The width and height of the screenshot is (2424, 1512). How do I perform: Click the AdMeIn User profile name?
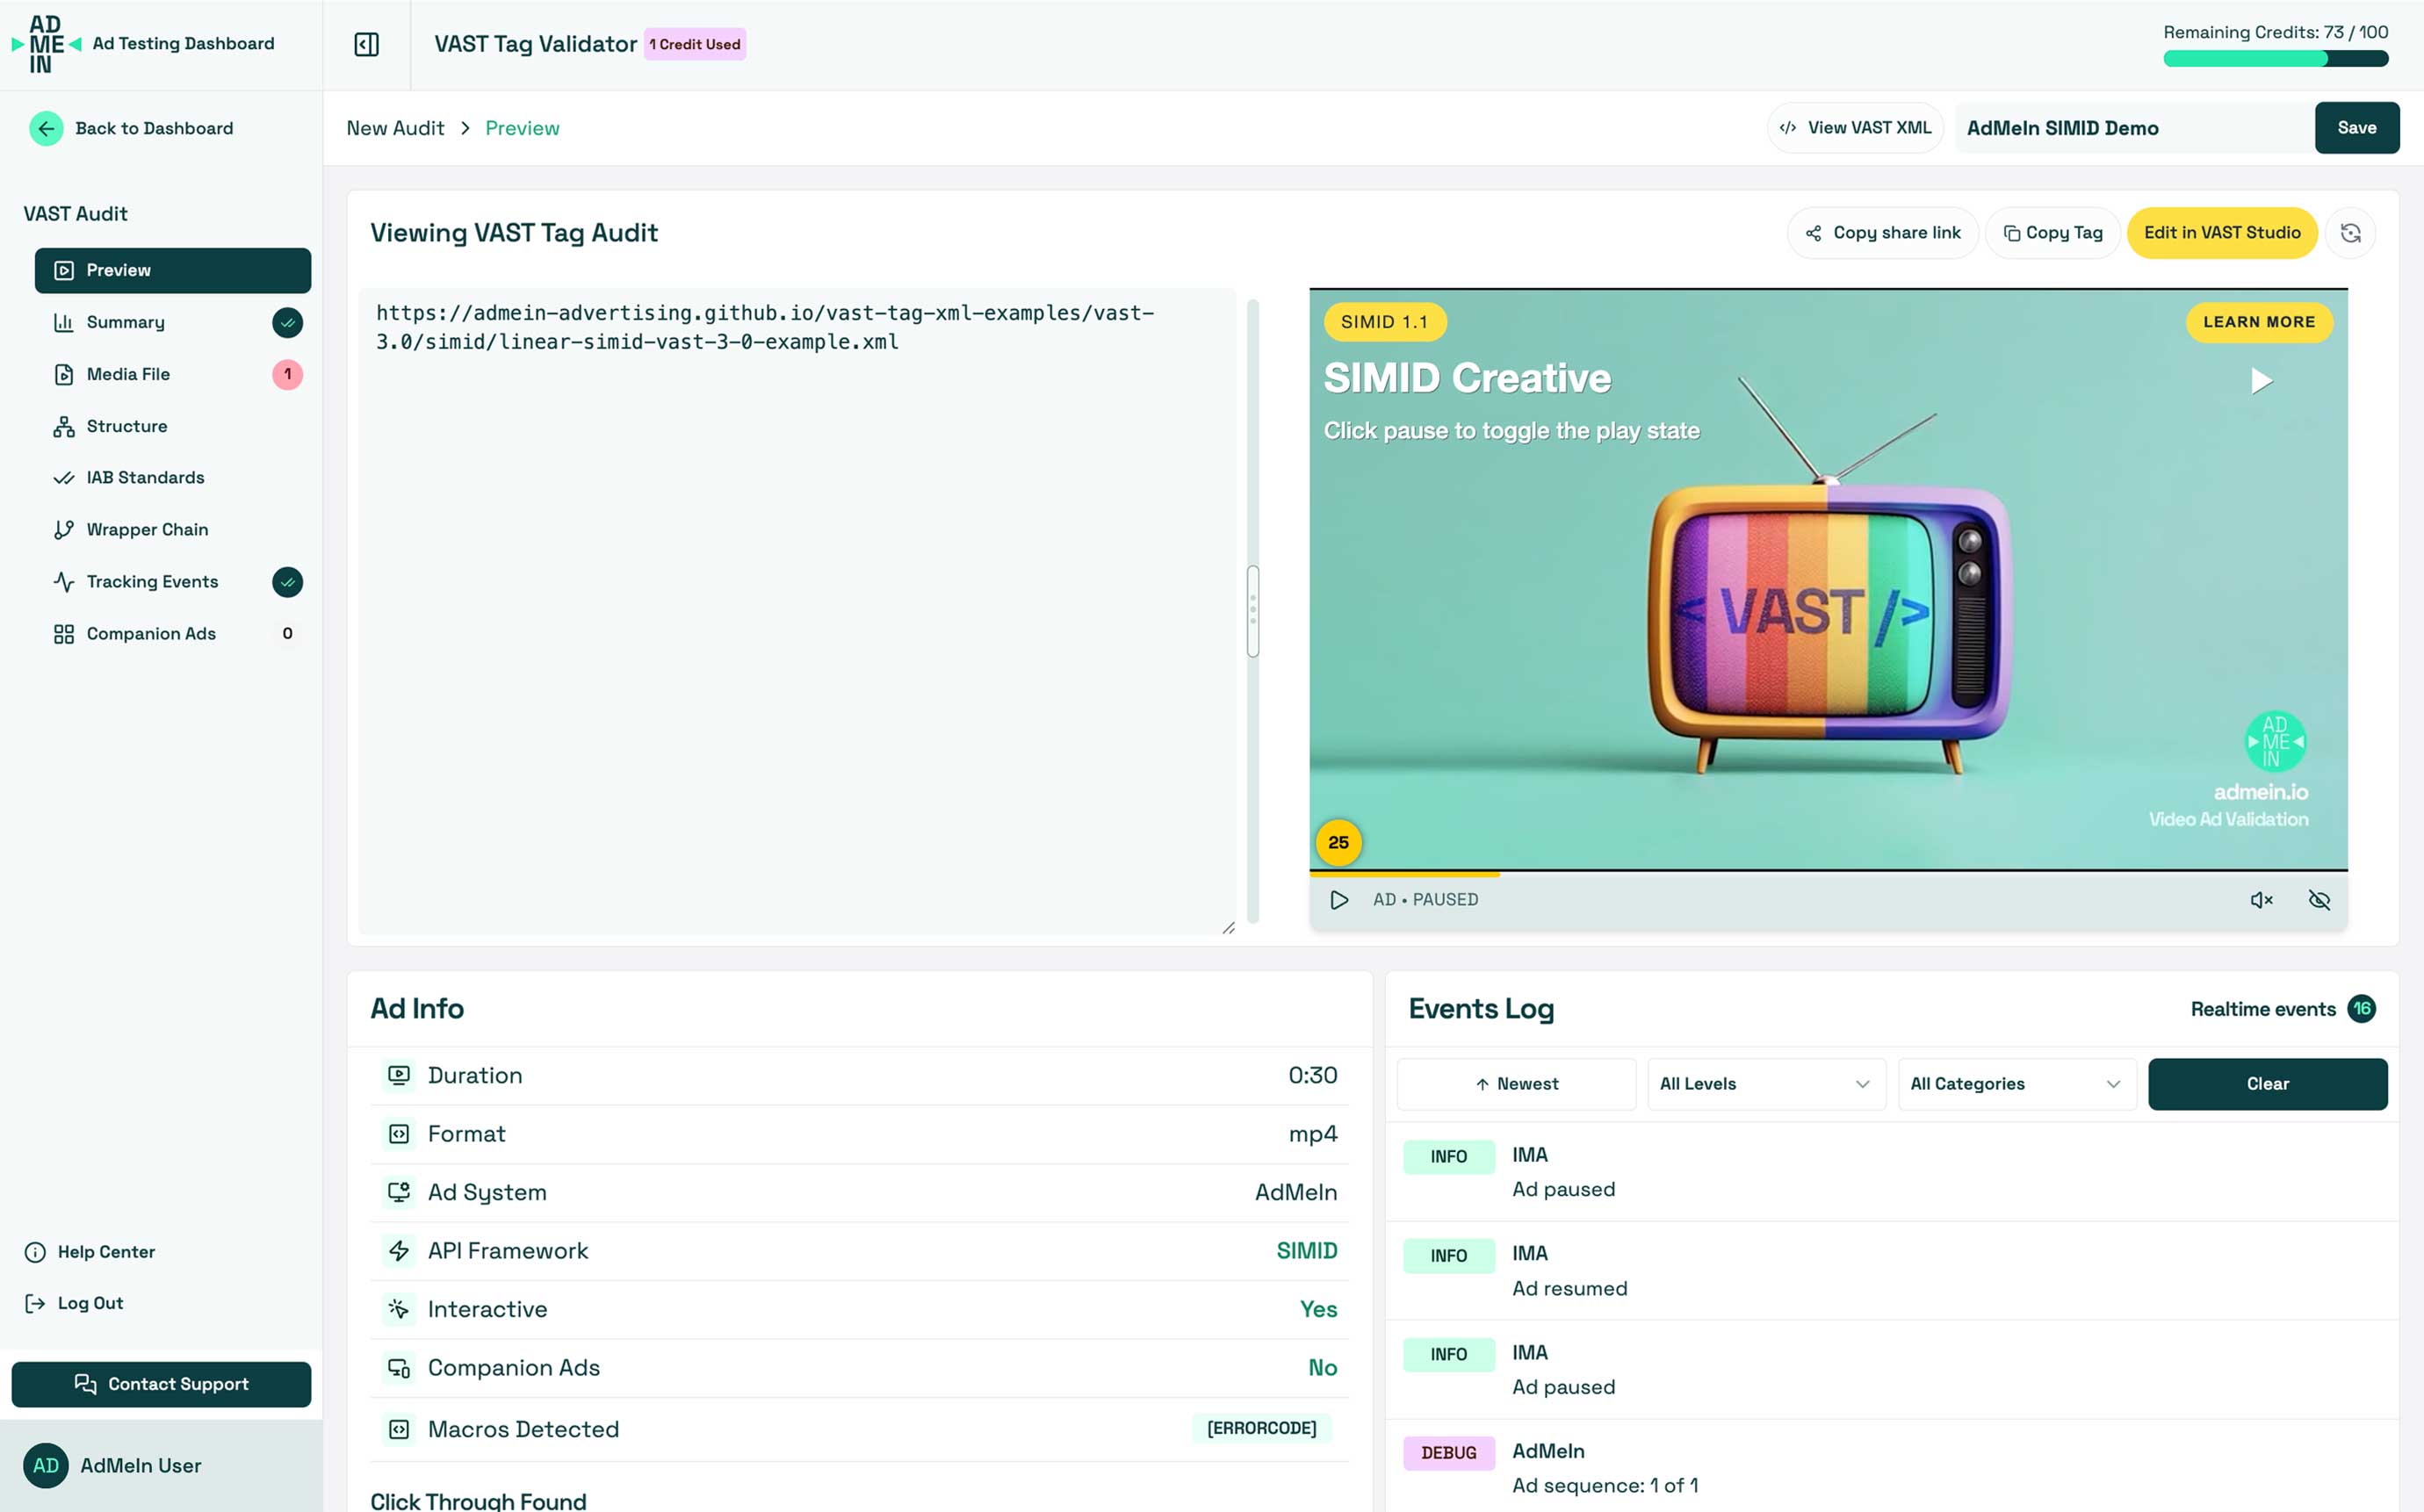(x=141, y=1466)
